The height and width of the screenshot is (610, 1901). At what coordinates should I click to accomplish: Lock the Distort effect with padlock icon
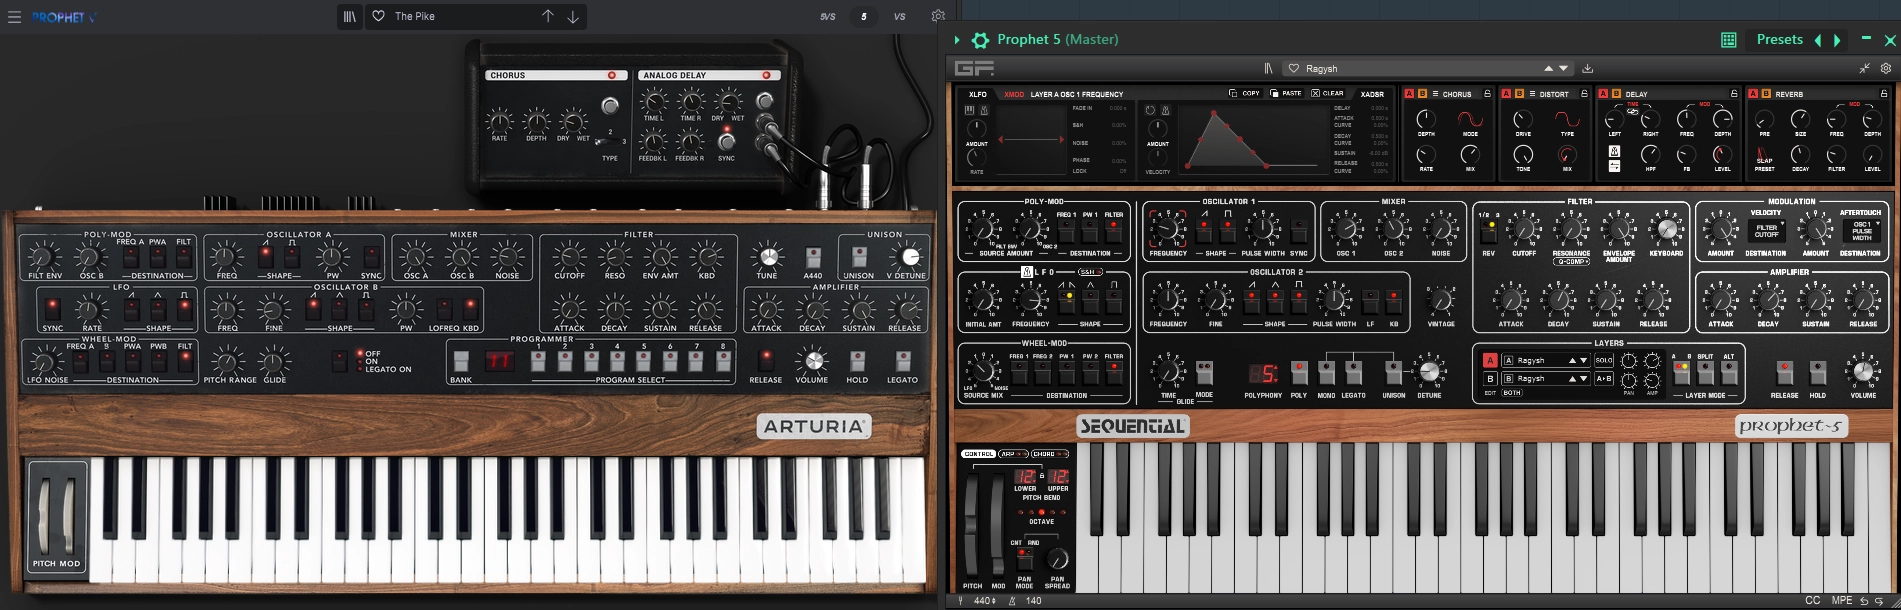click(1584, 94)
